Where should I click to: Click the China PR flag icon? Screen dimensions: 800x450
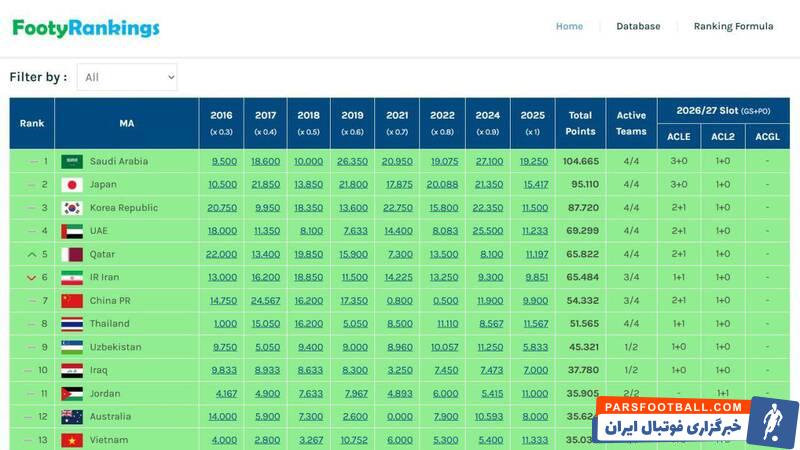tap(72, 301)
